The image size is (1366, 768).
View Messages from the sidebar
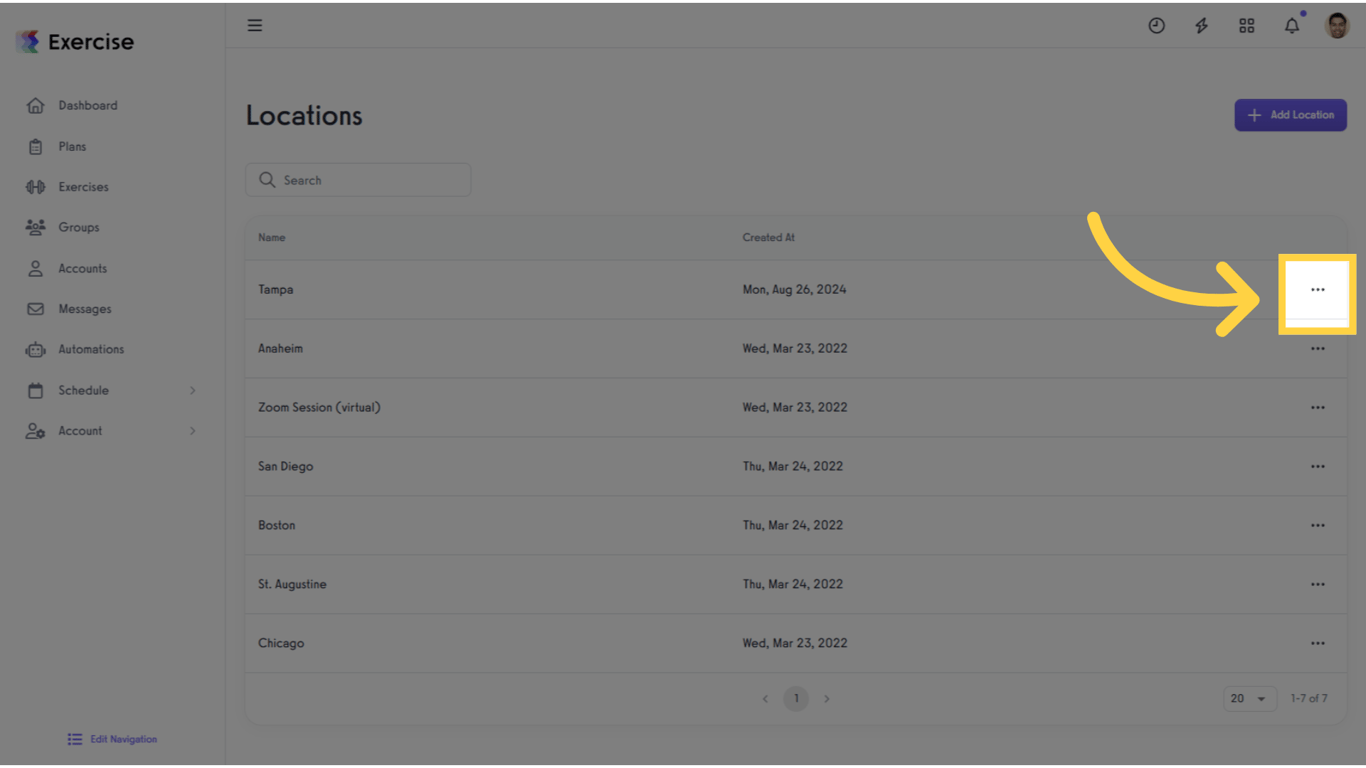click(x=84, y=308)
